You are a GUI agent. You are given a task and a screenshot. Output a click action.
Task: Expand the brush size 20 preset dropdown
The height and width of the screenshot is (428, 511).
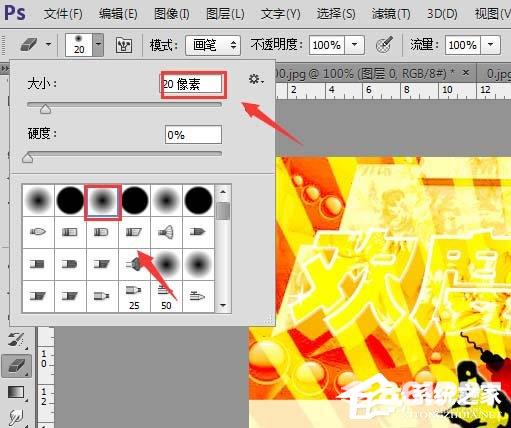point(98,44)
